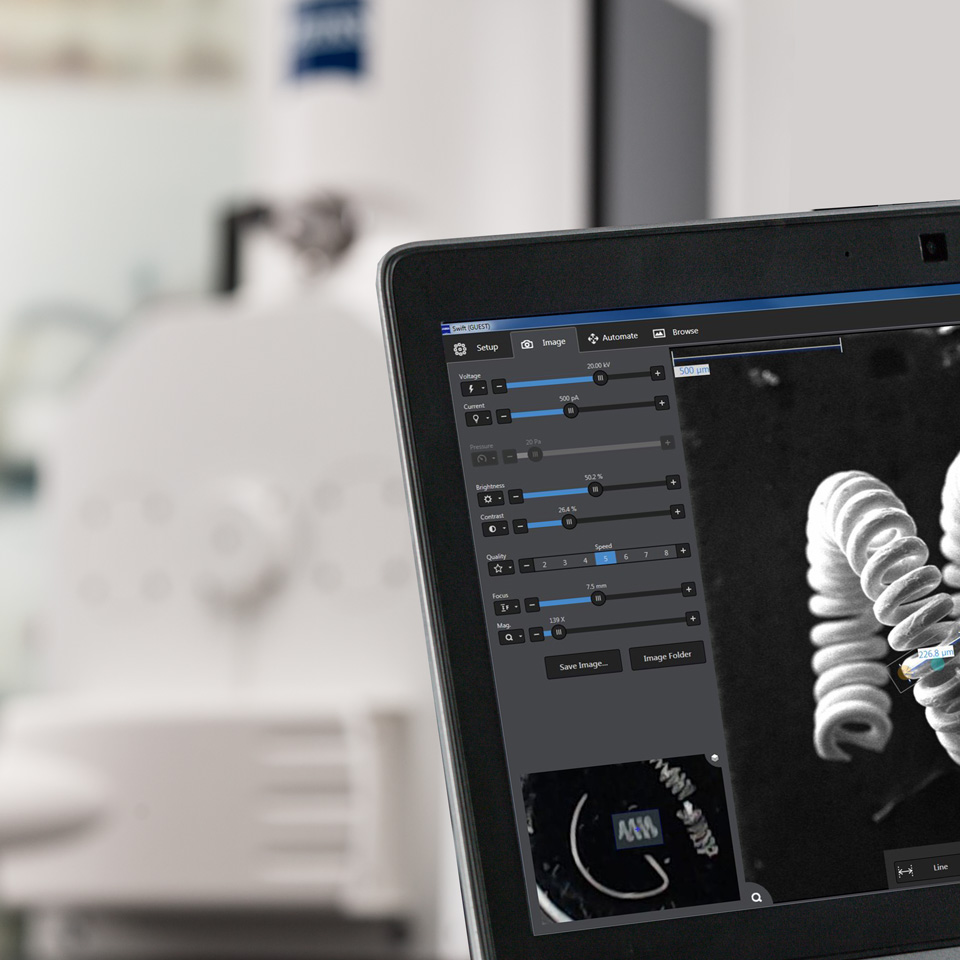Click the teal measurement endpoint handle
Image resolution: width=960 pixels, height=960 pixels.
click(x=937, y=664)
